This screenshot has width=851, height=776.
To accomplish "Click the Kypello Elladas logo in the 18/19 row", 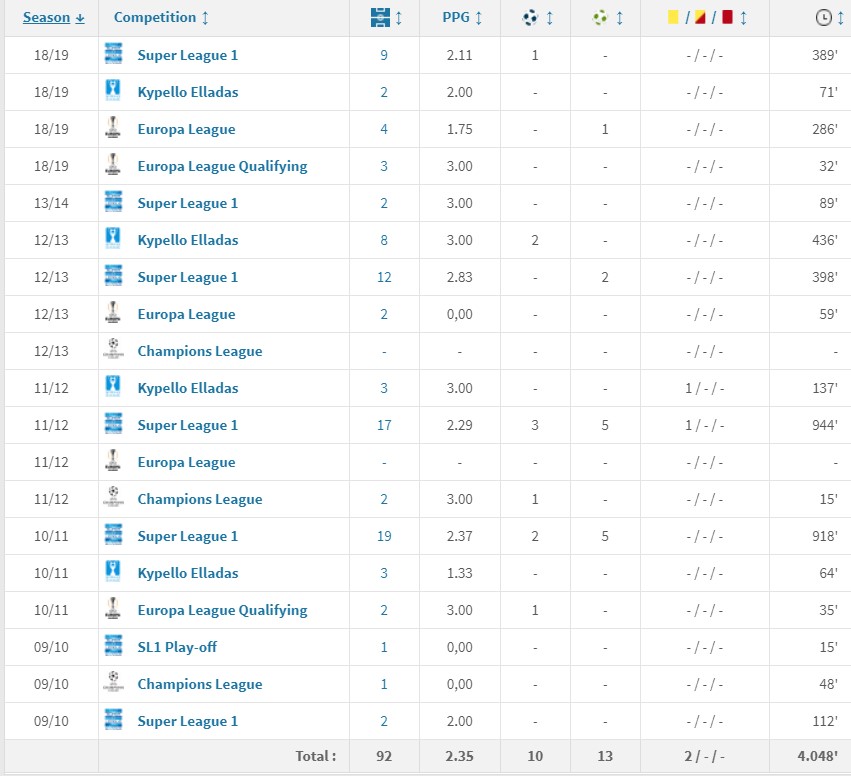I will [x=113, y=91].
